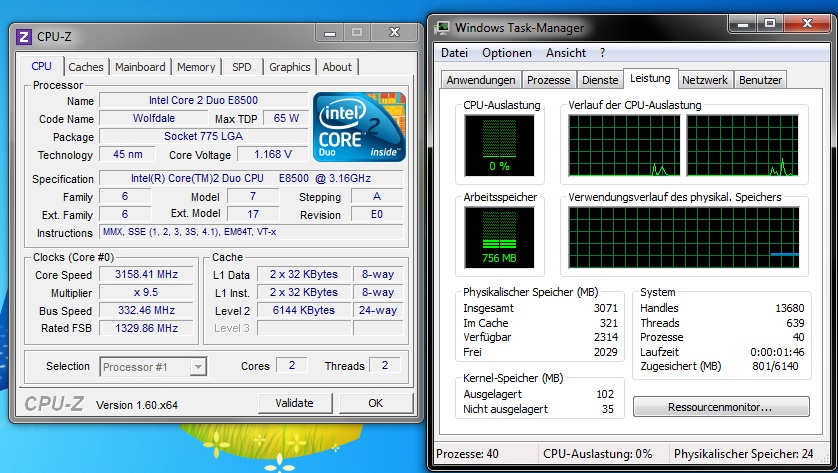Click the Core Voltage value 1.168 V
Screen dimensions: 838x473
click(x=273, y=154)
